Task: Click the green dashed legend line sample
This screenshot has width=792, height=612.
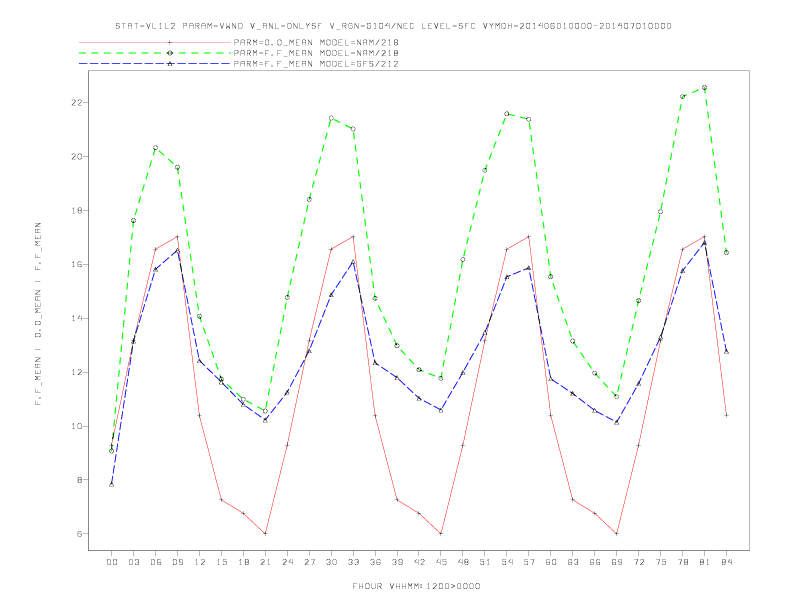Action: (x=155, y=53)
